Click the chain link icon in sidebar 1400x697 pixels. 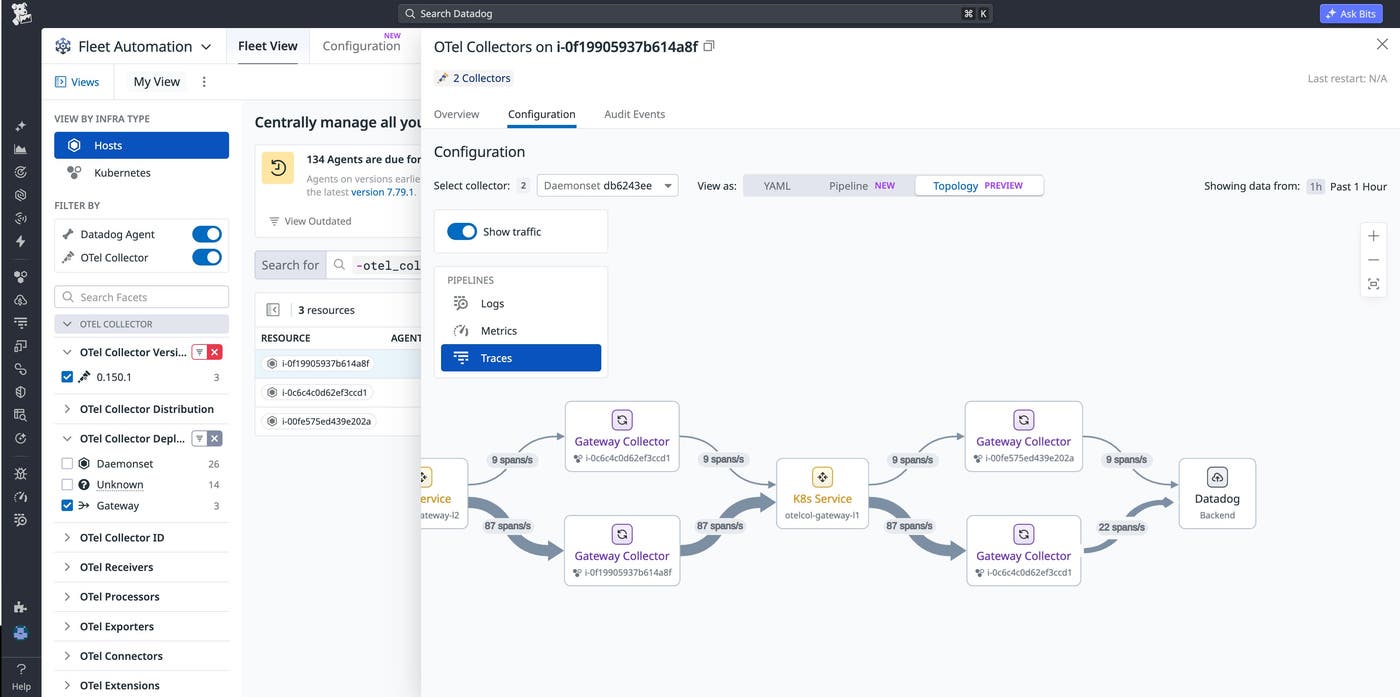point(20,369)
